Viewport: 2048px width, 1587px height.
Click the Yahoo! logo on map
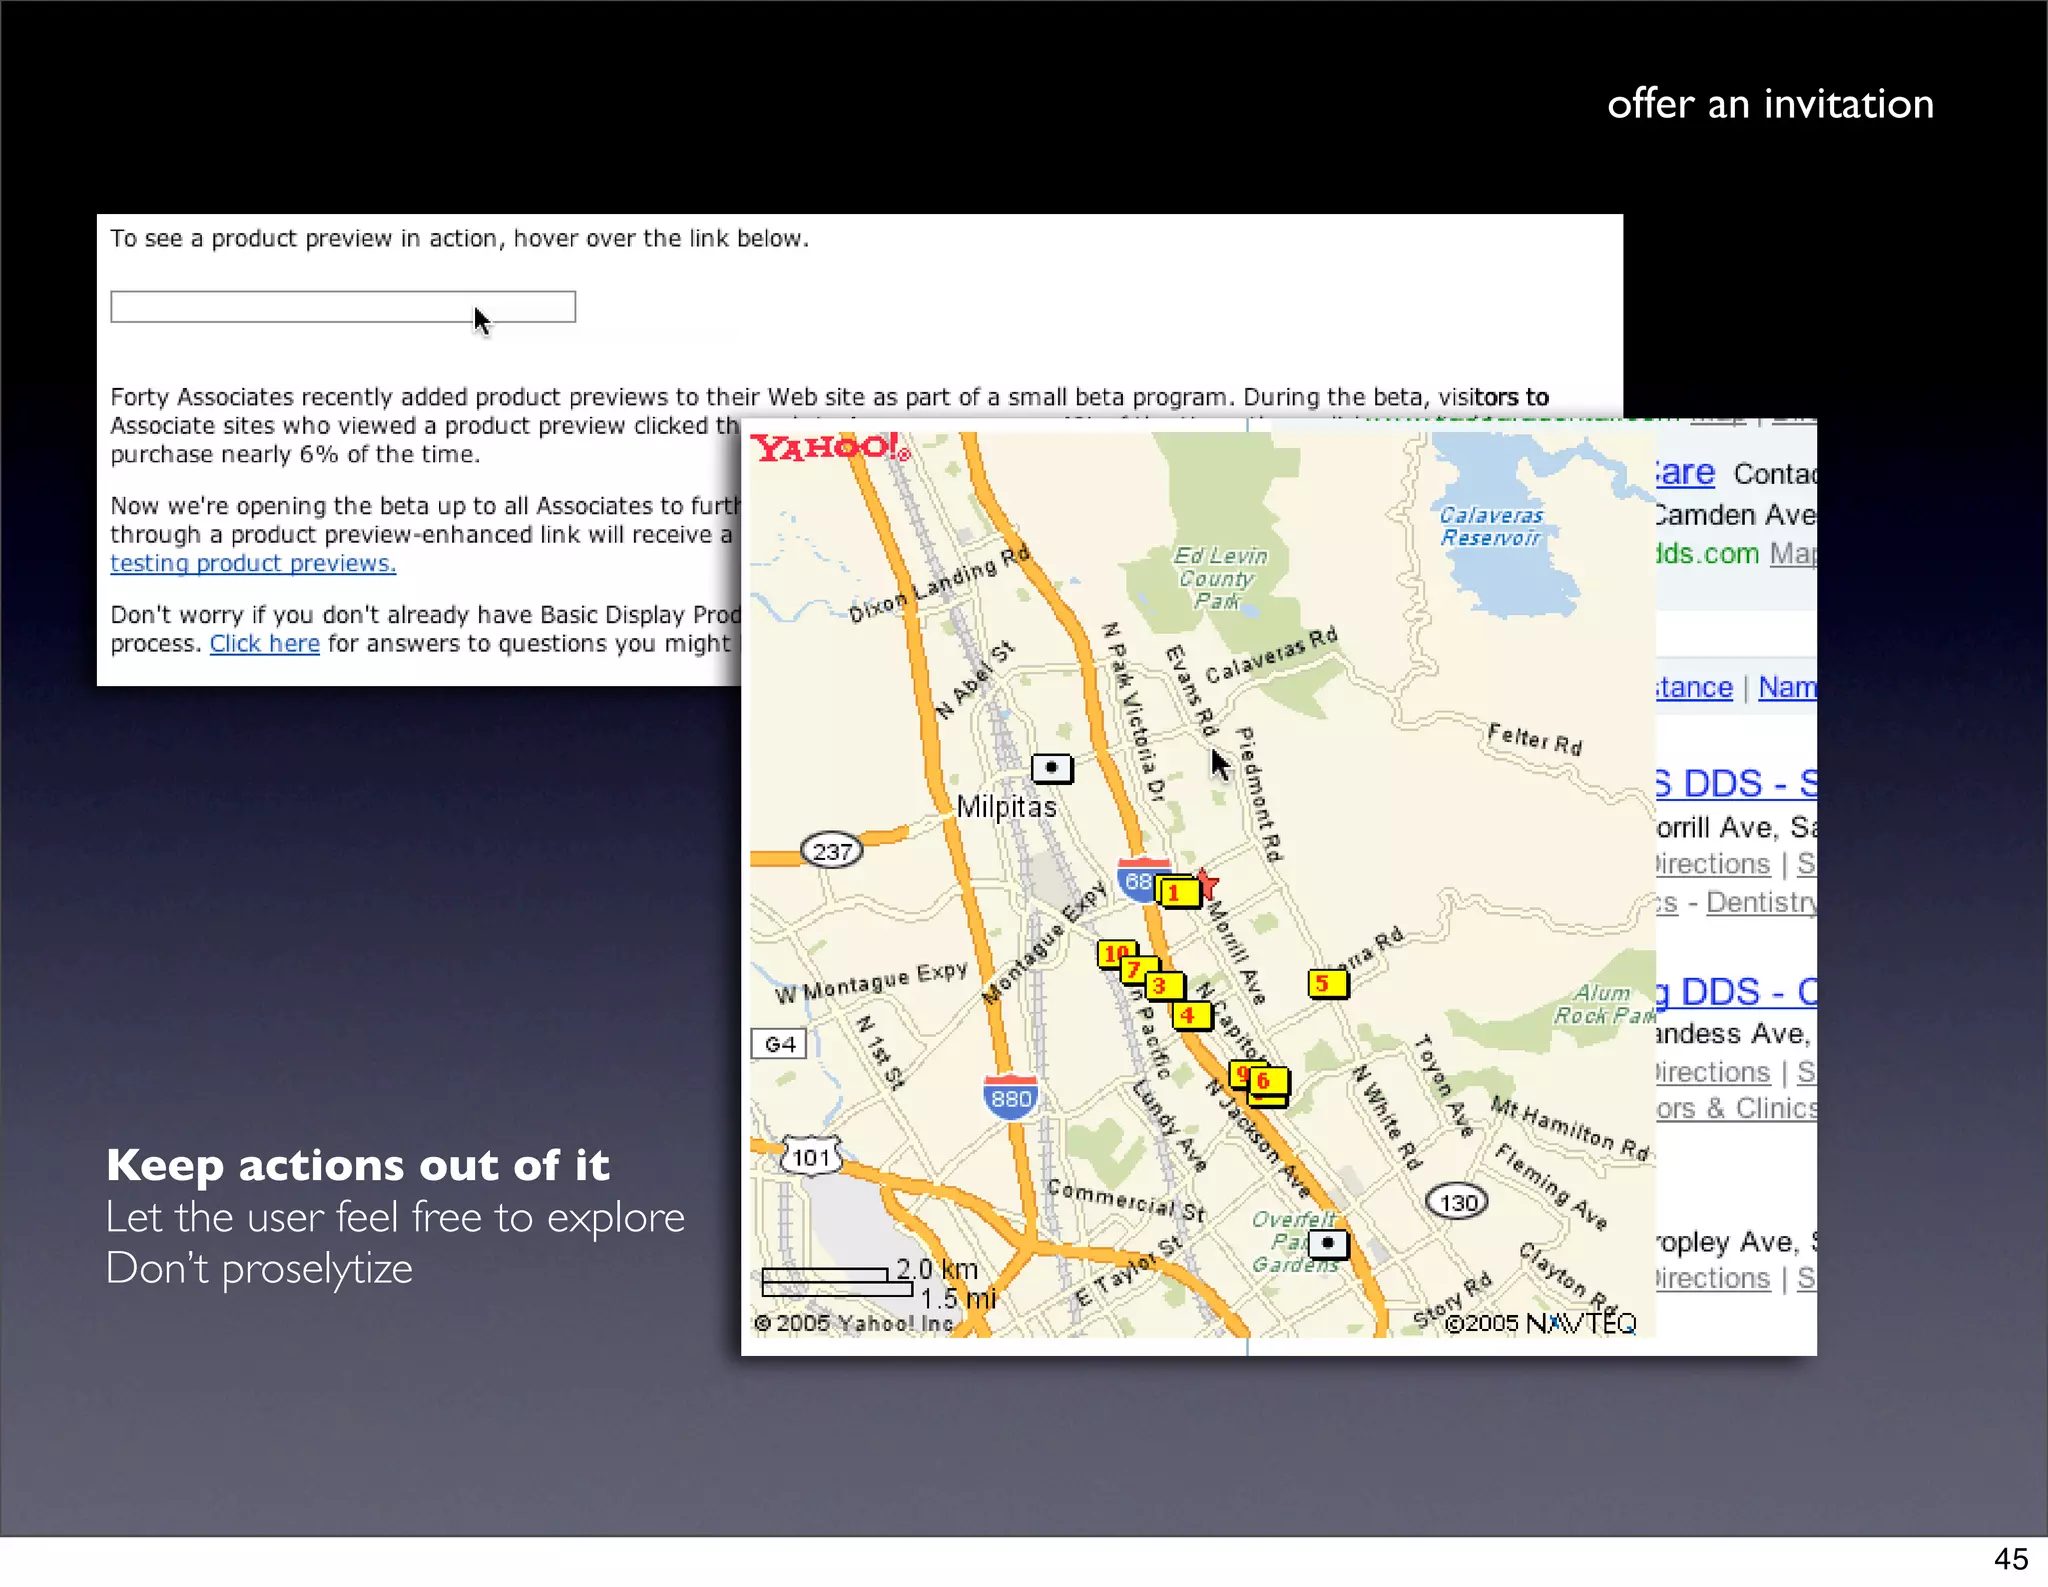pyautogui.click(x=829, y=447)
